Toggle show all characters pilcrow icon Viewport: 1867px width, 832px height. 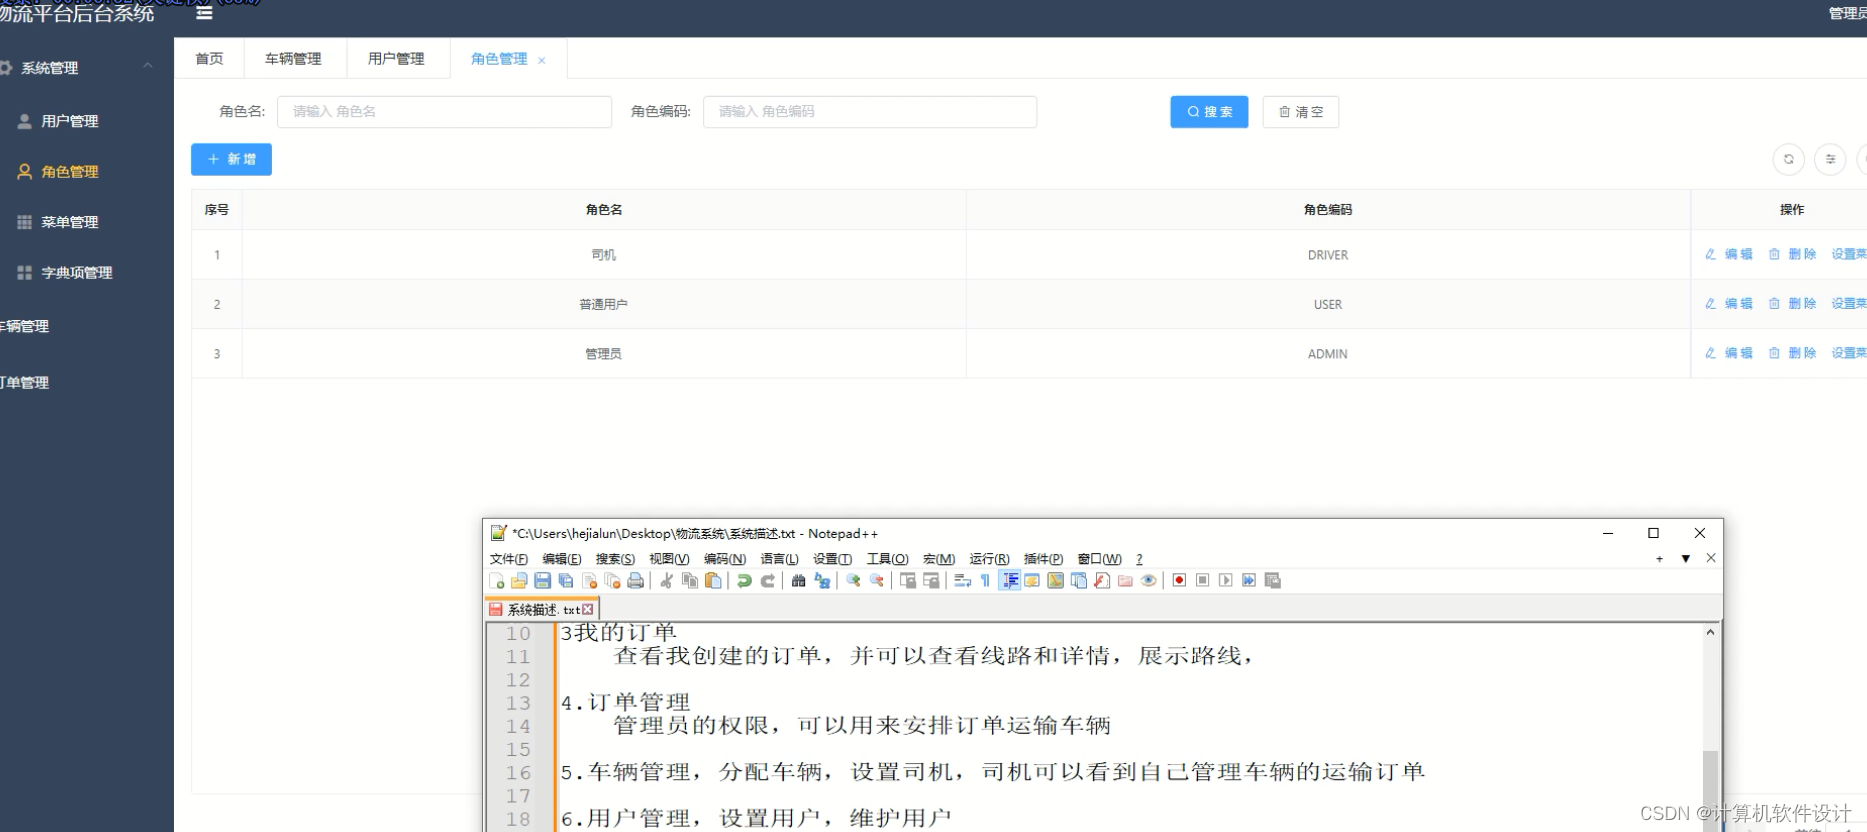[x=985, y=580]
